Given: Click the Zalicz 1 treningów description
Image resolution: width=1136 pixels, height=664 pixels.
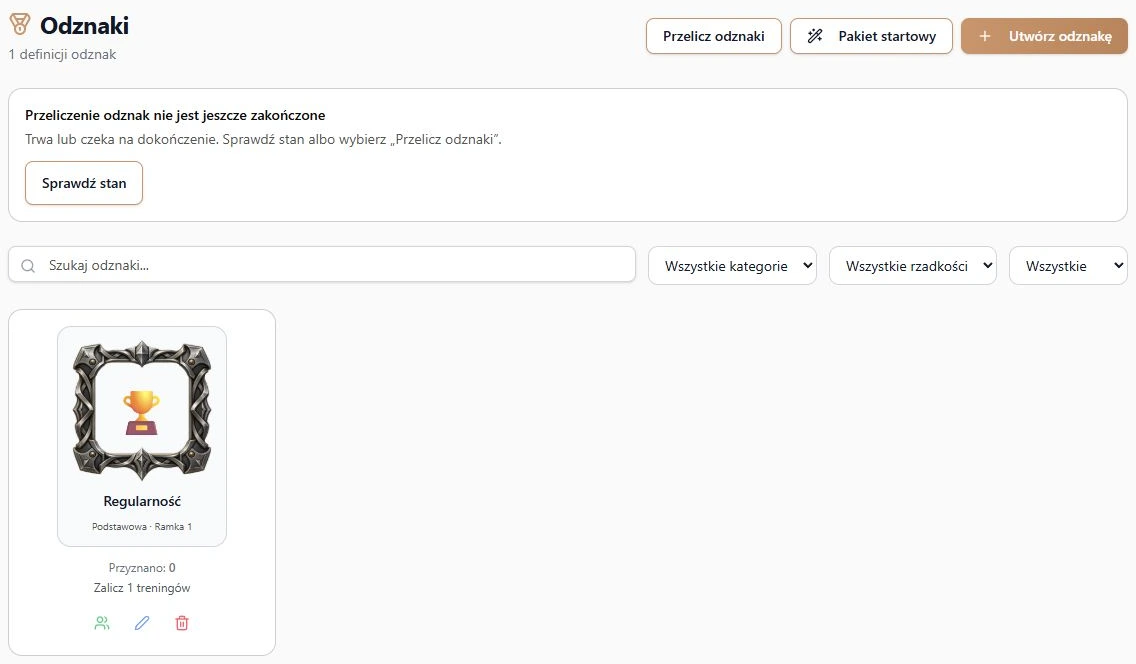Looking at the screenshot, I should (x=142, y=588).
